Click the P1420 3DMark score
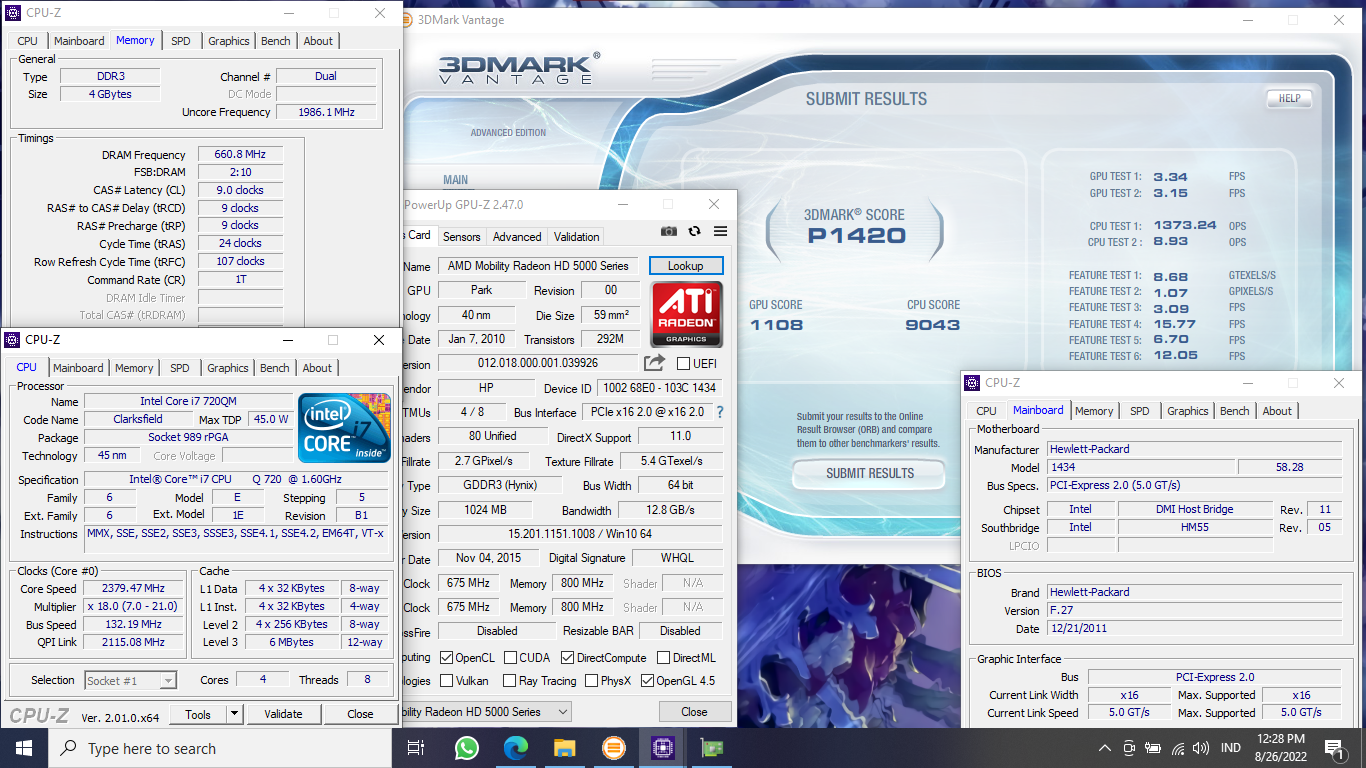Viewport: 1366px width, 768px height. (856, 236)
